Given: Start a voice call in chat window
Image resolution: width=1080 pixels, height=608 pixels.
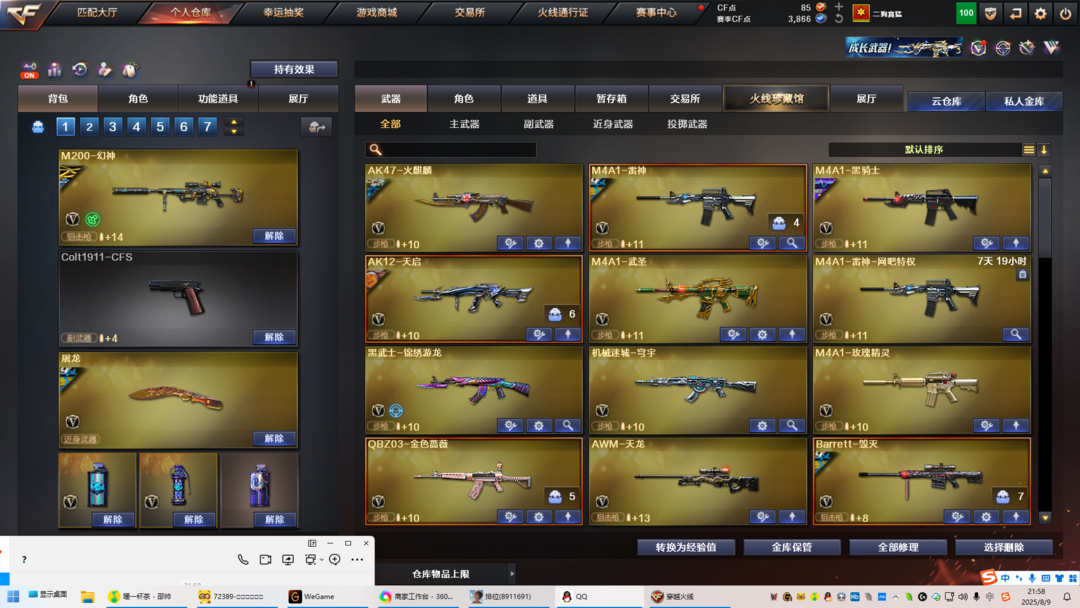Looking at the screenshot, I should 243,560.
